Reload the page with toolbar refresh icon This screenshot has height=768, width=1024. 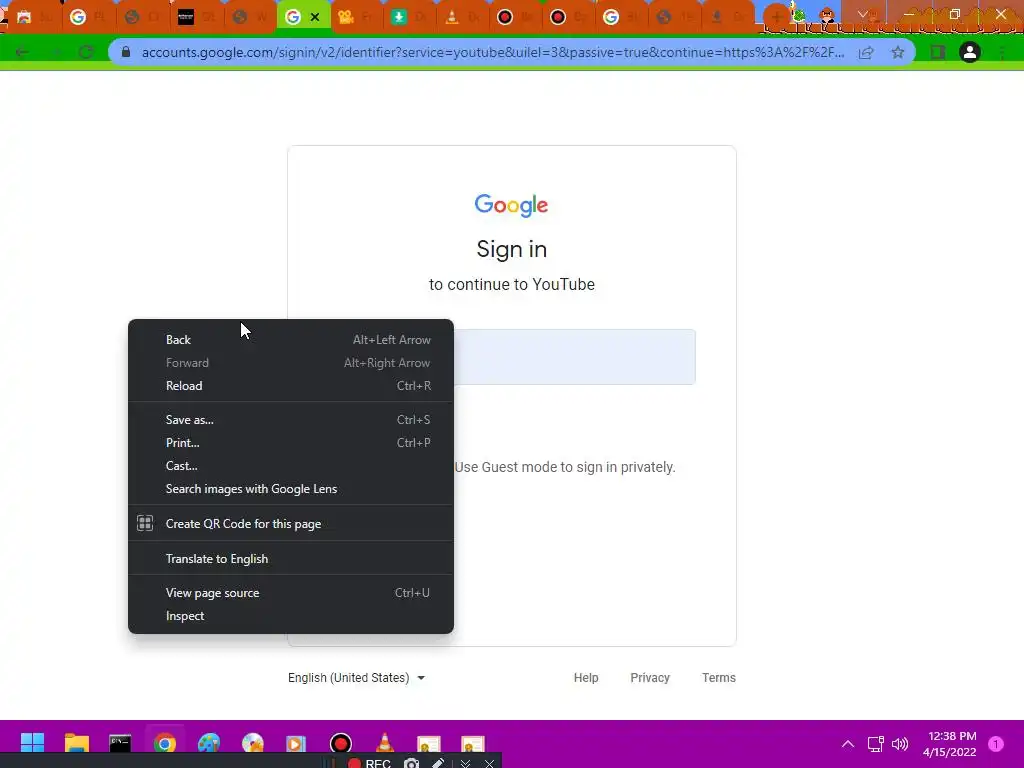coord(86,52)
